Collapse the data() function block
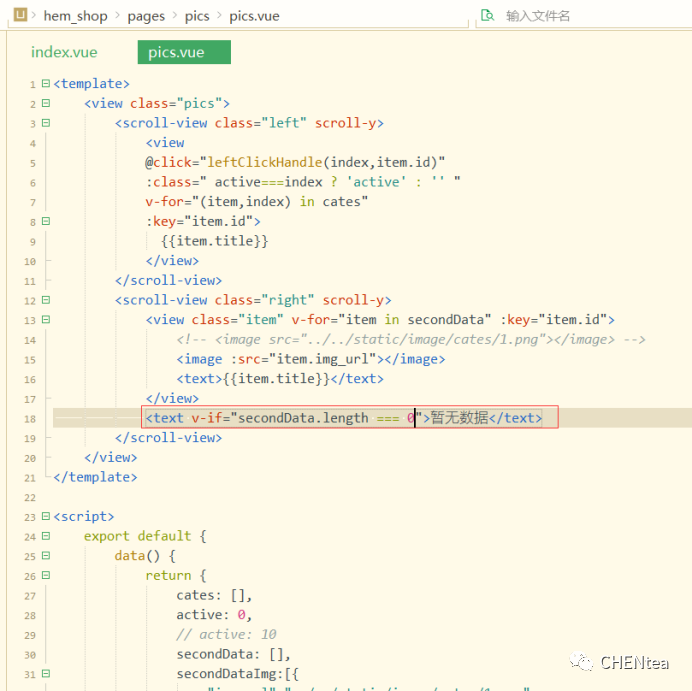 click(x=45, y=556)
